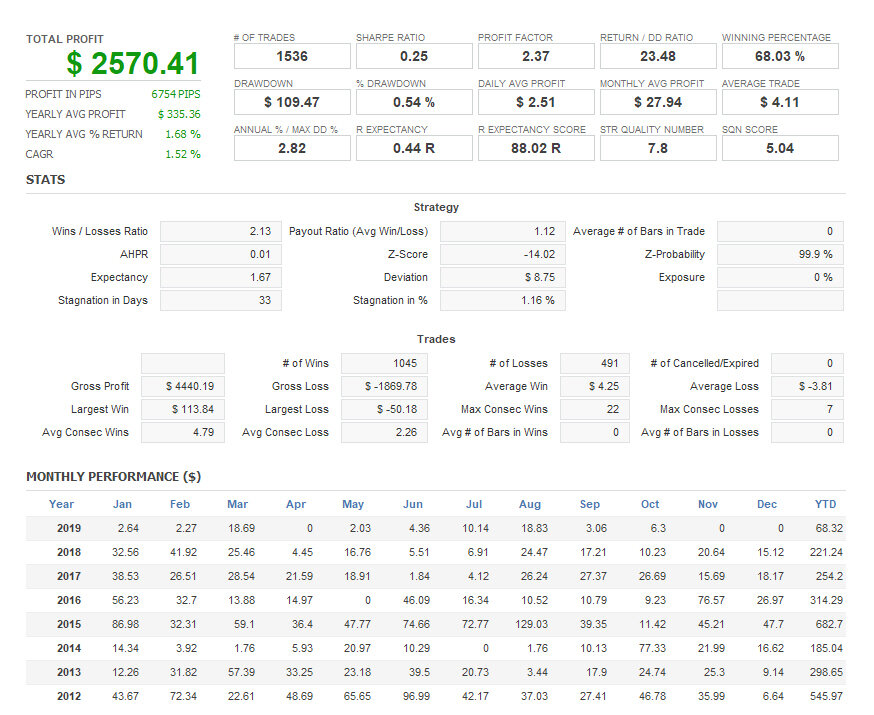Viewport: 874px width, 715px height.
Task: Click Annual % / Max DD % box 2.82
Action: click(292, 148)
